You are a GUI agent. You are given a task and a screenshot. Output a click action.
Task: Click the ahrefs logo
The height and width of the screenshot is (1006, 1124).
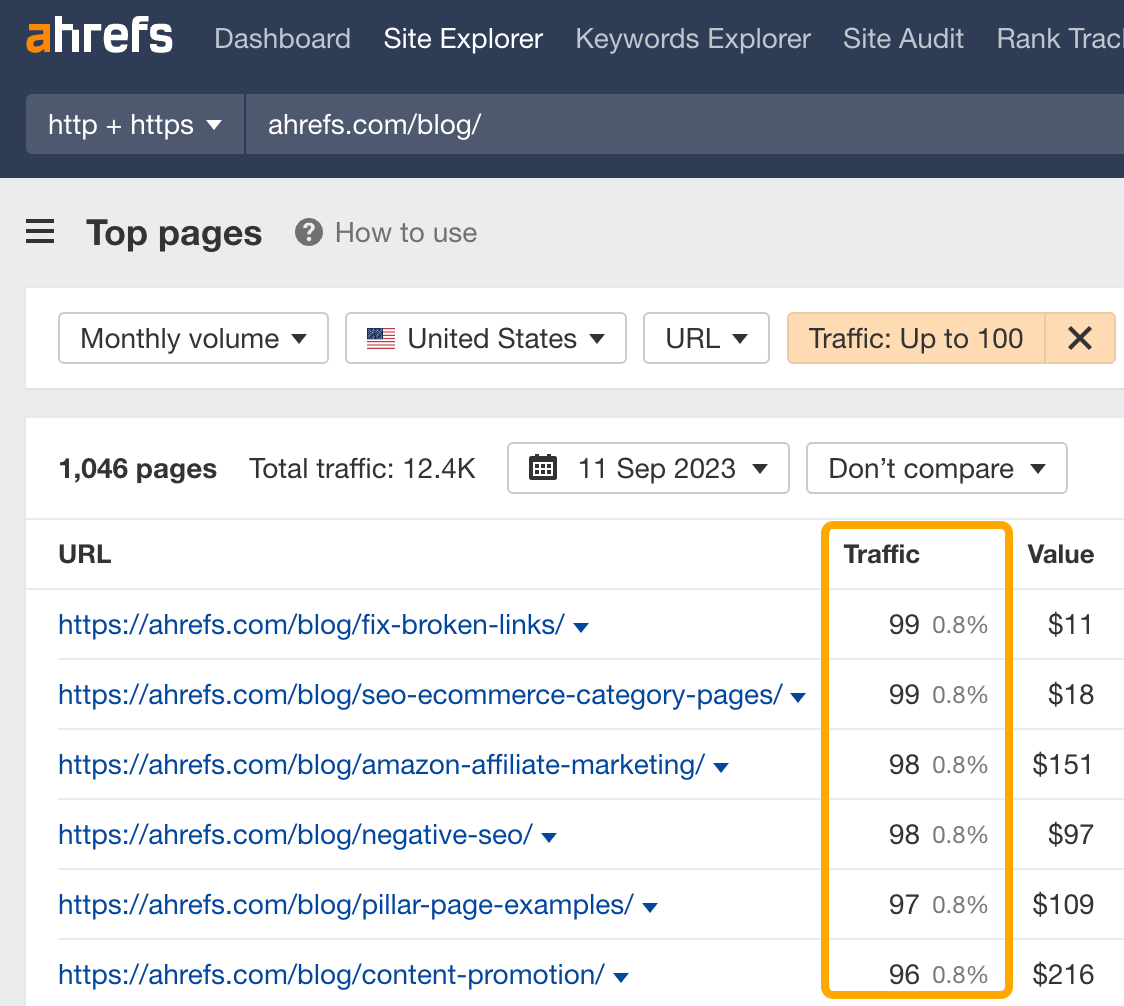[98, 37]
